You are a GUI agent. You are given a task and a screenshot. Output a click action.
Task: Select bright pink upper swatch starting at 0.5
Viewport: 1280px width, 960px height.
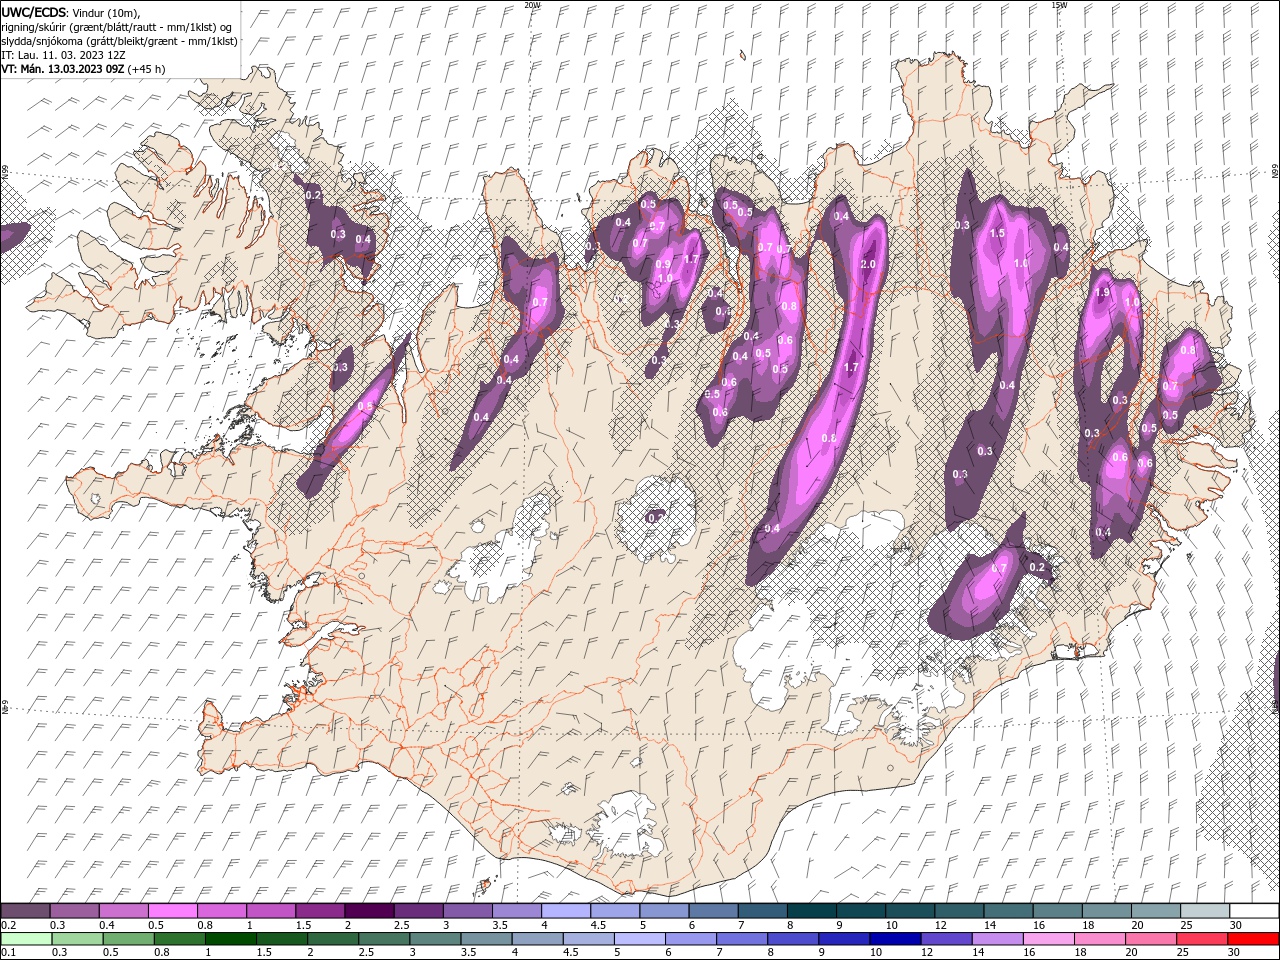[172, 911]
